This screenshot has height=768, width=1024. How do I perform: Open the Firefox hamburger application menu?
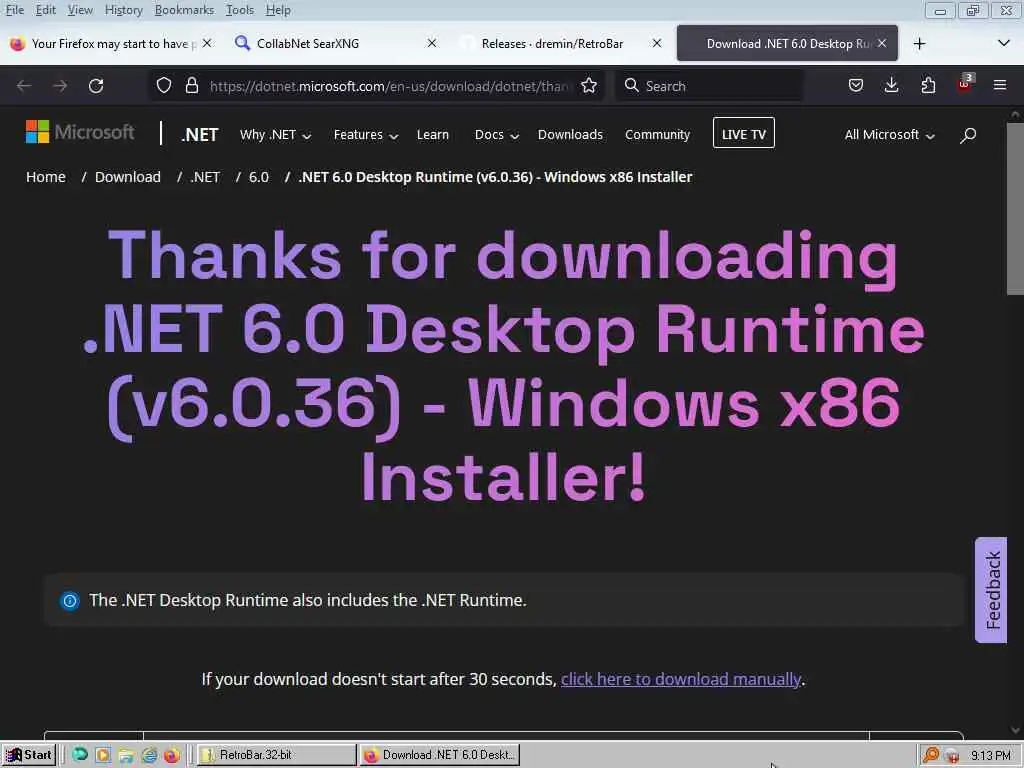click(1000, 86)
